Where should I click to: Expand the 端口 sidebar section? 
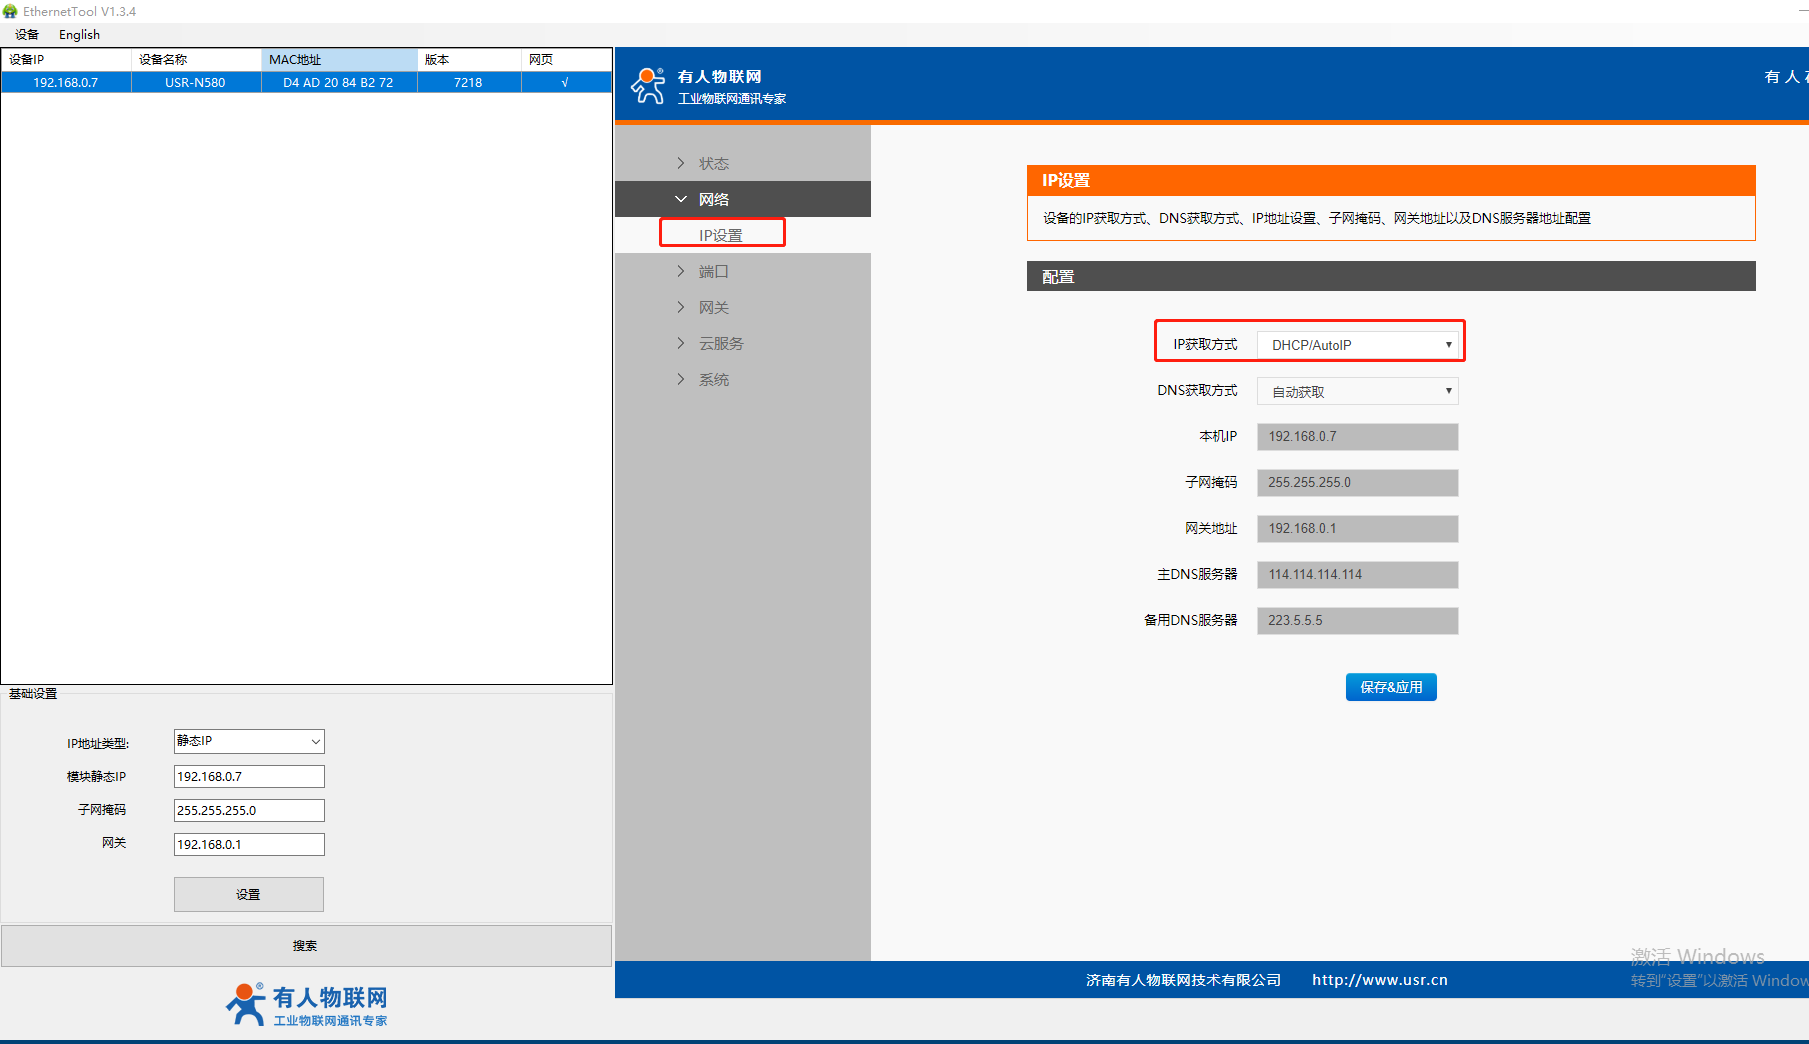(713, 271)
